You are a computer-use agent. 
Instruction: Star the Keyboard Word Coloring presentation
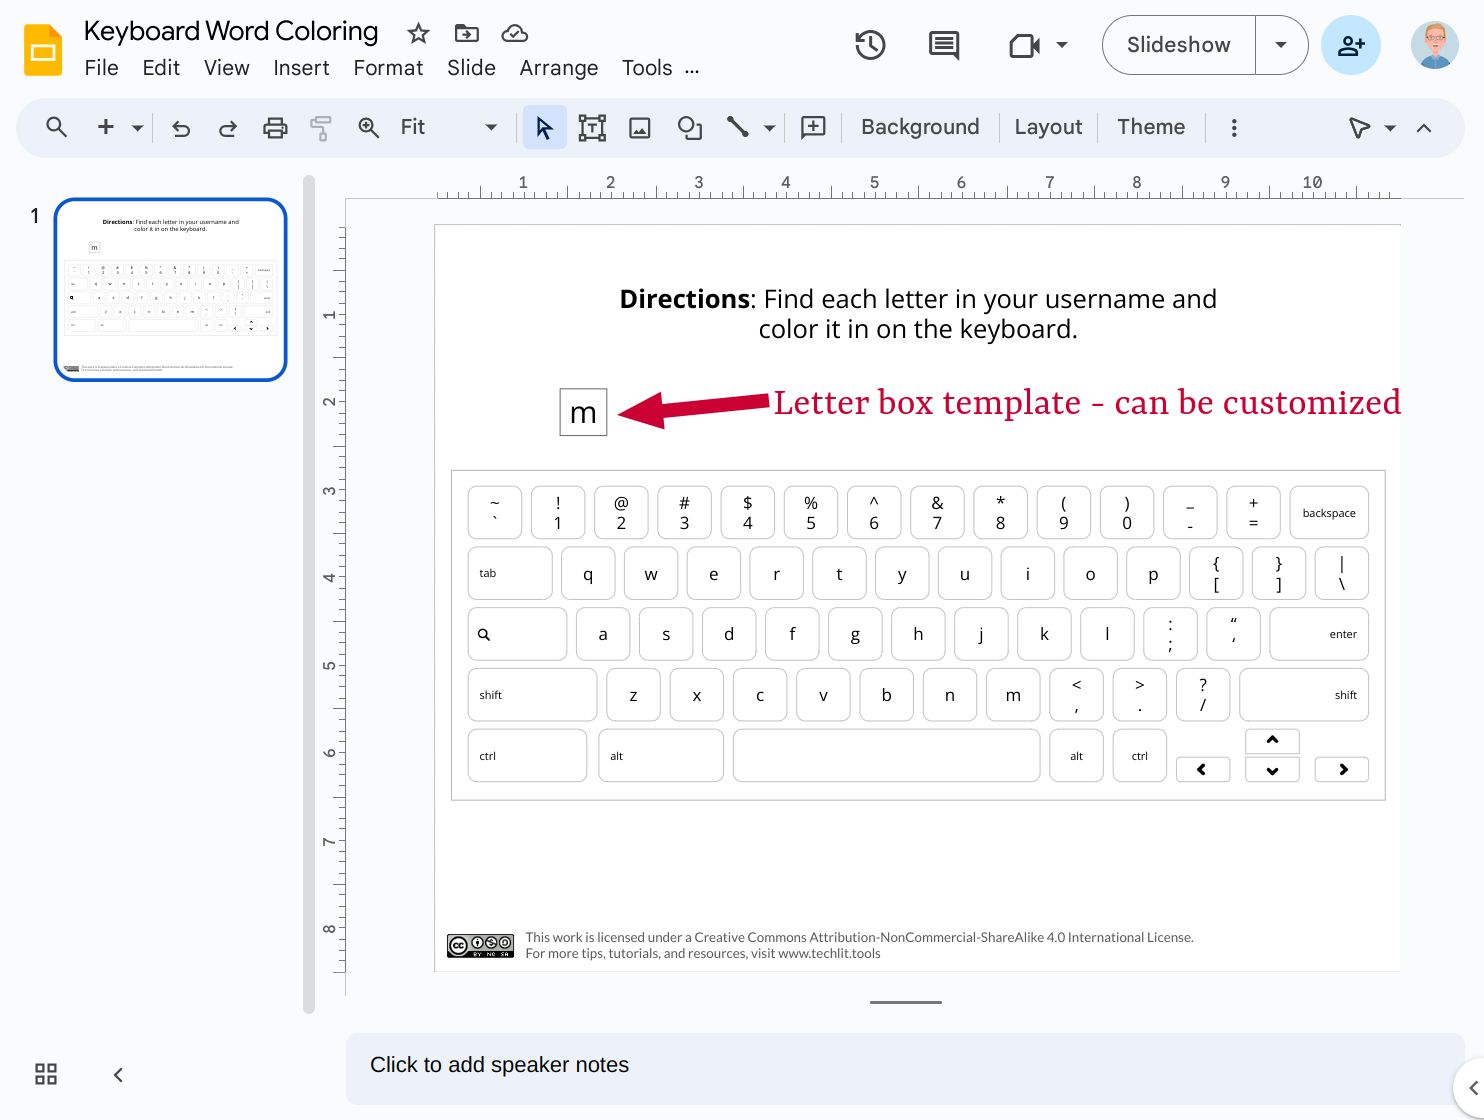coord(418,34)
